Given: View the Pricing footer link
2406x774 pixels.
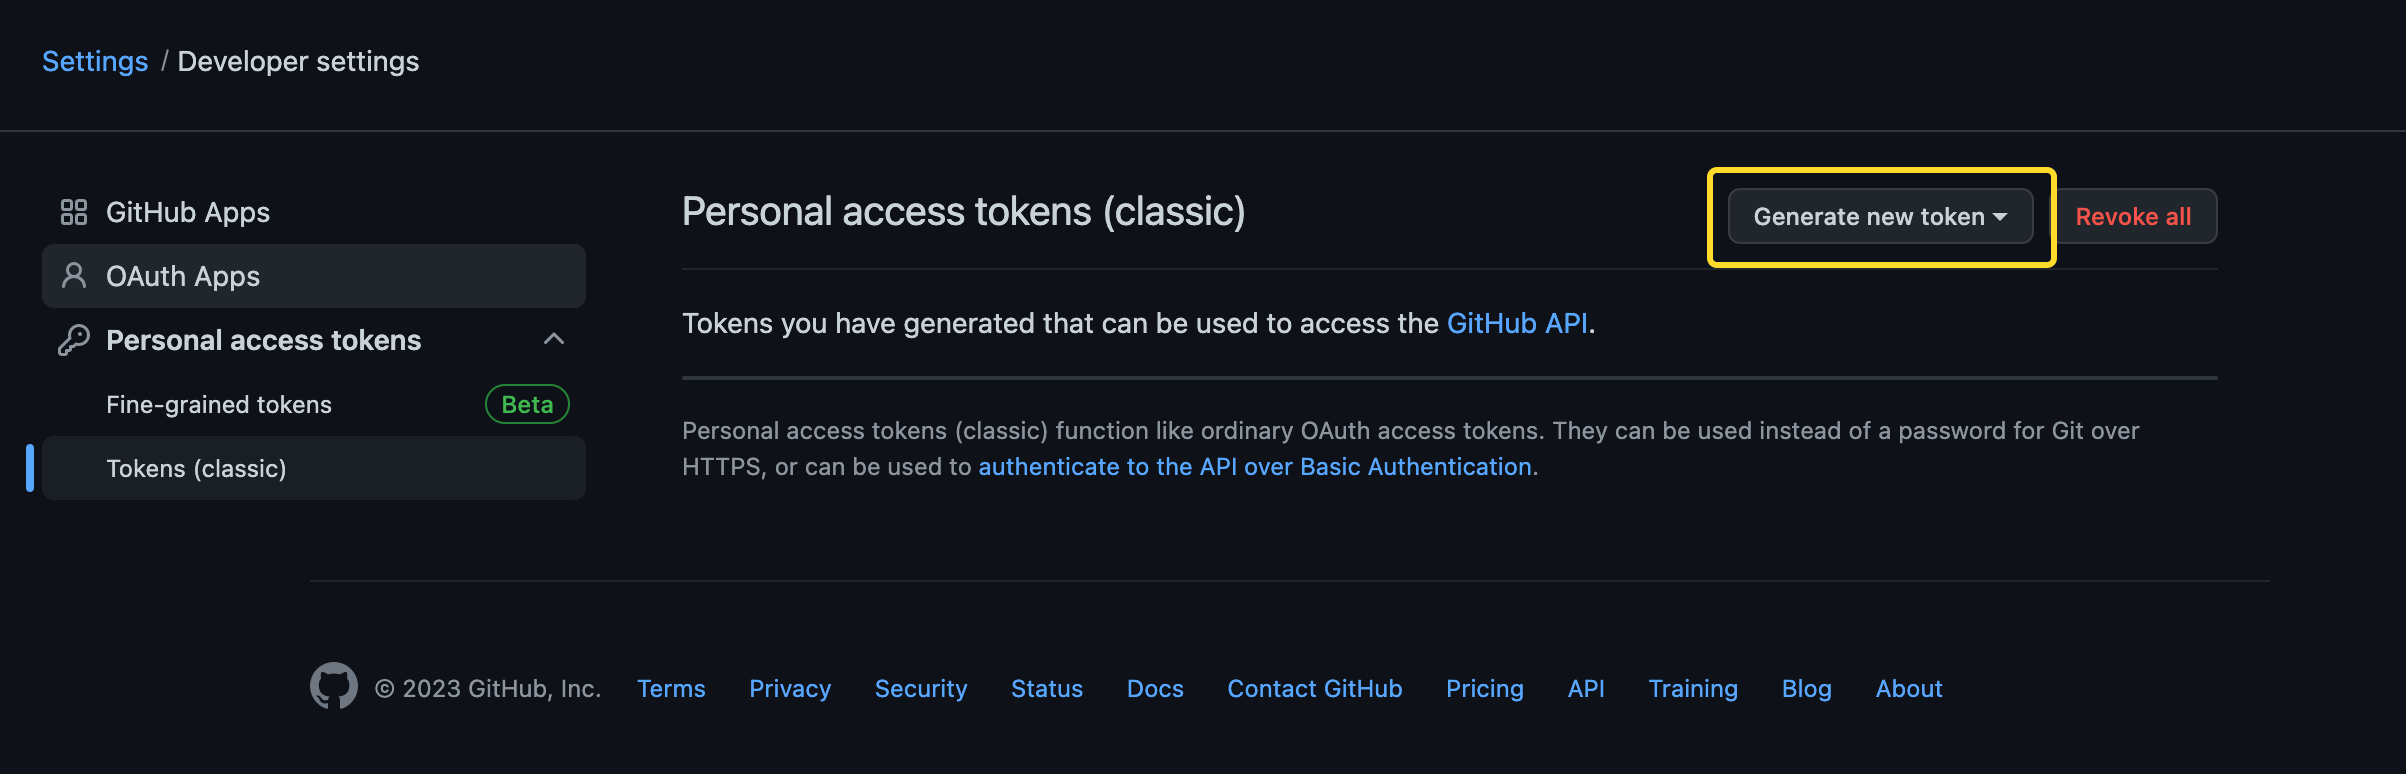Looking at the screenshot, I should click(x=1485, y=689).
